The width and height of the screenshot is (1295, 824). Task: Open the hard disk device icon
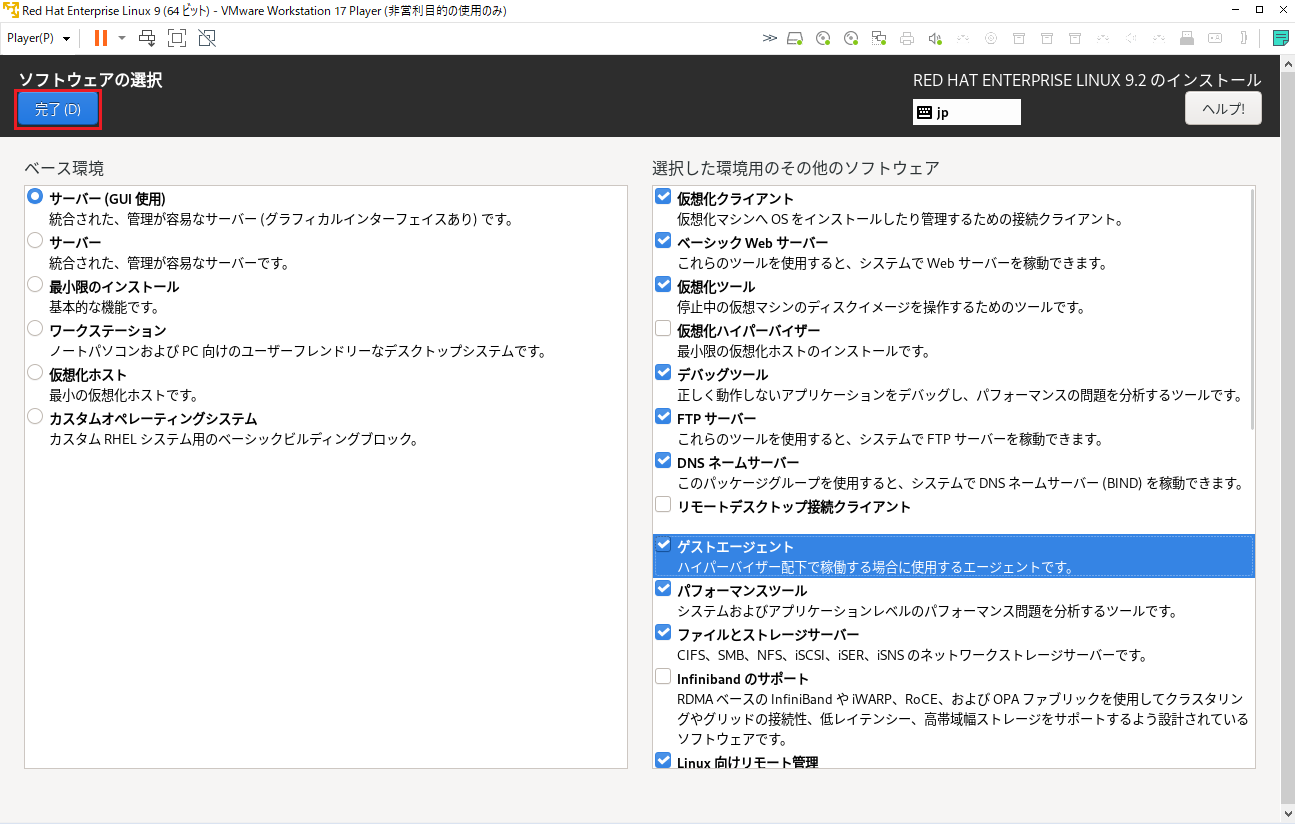[x=793, y=38]
